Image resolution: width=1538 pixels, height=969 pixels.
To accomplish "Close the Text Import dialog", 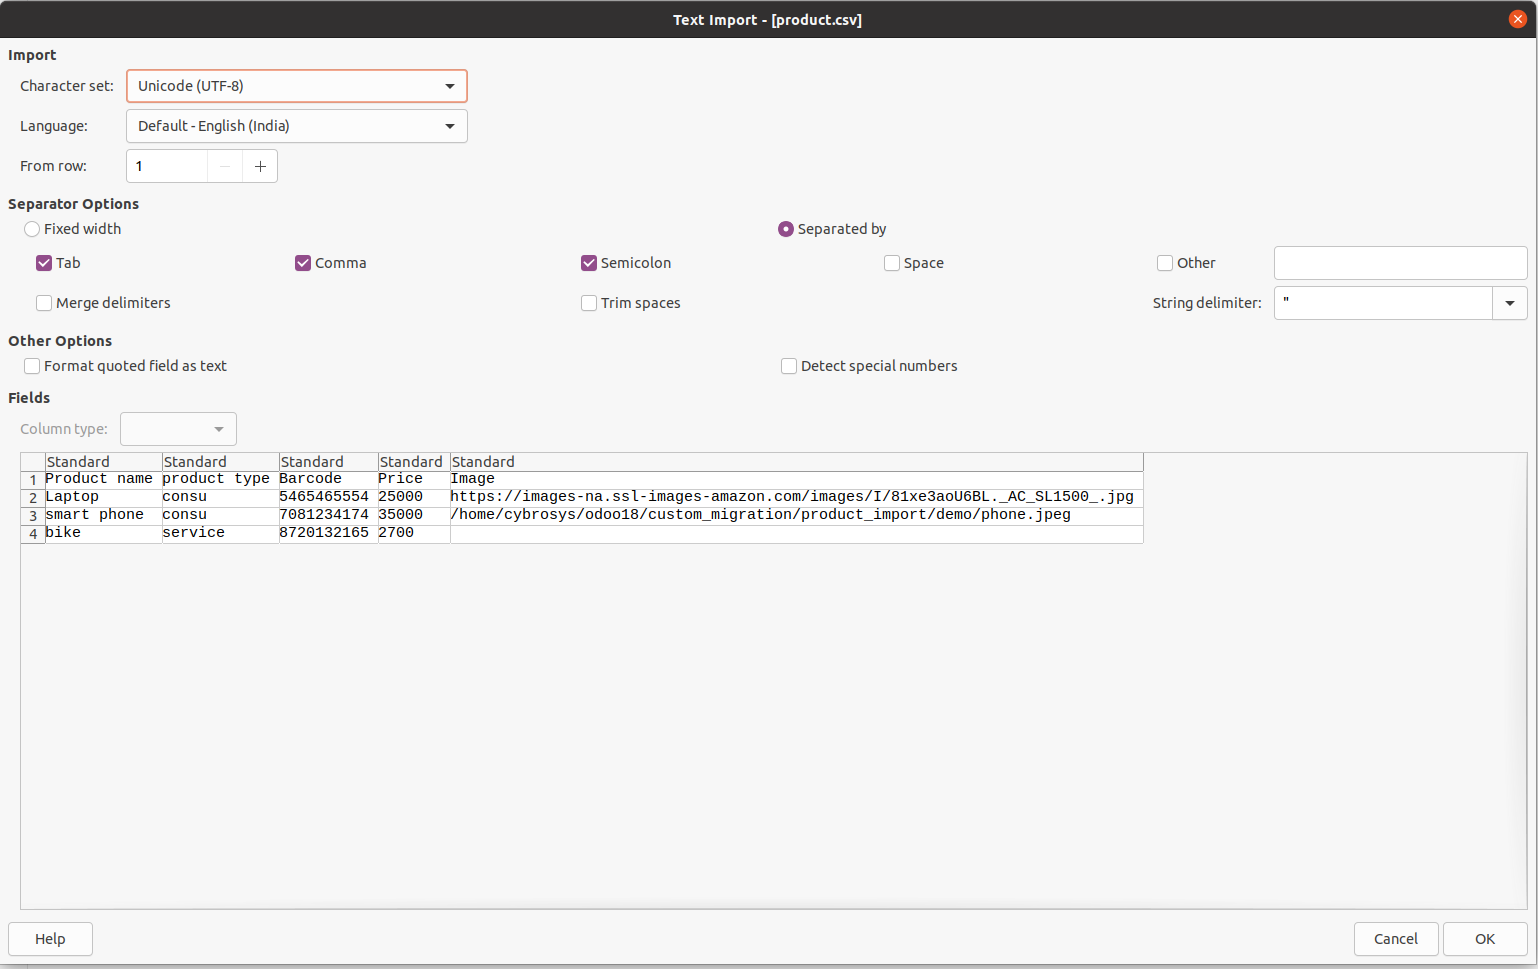I will [1517, 19].
